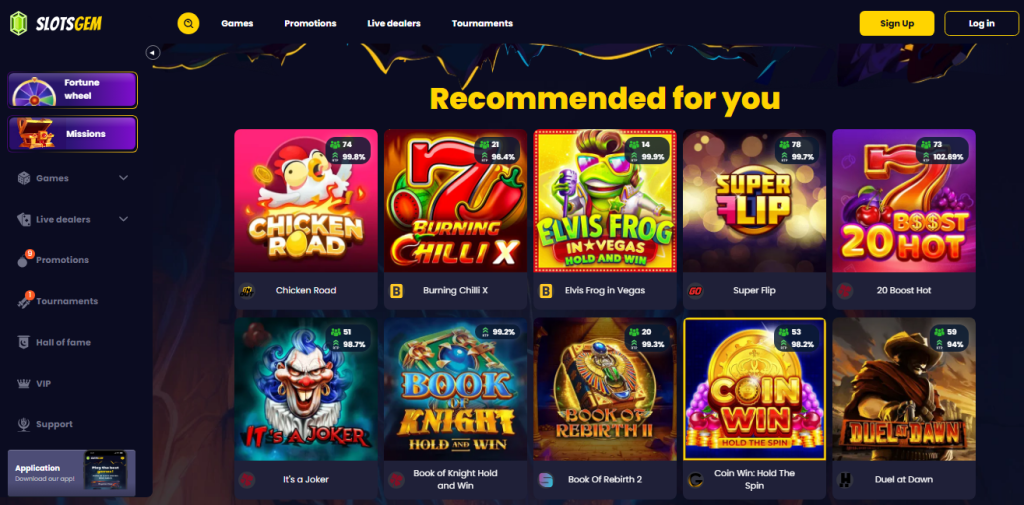
Task: Open the Tournaments top menu item
Action: [x=482, y=24]
